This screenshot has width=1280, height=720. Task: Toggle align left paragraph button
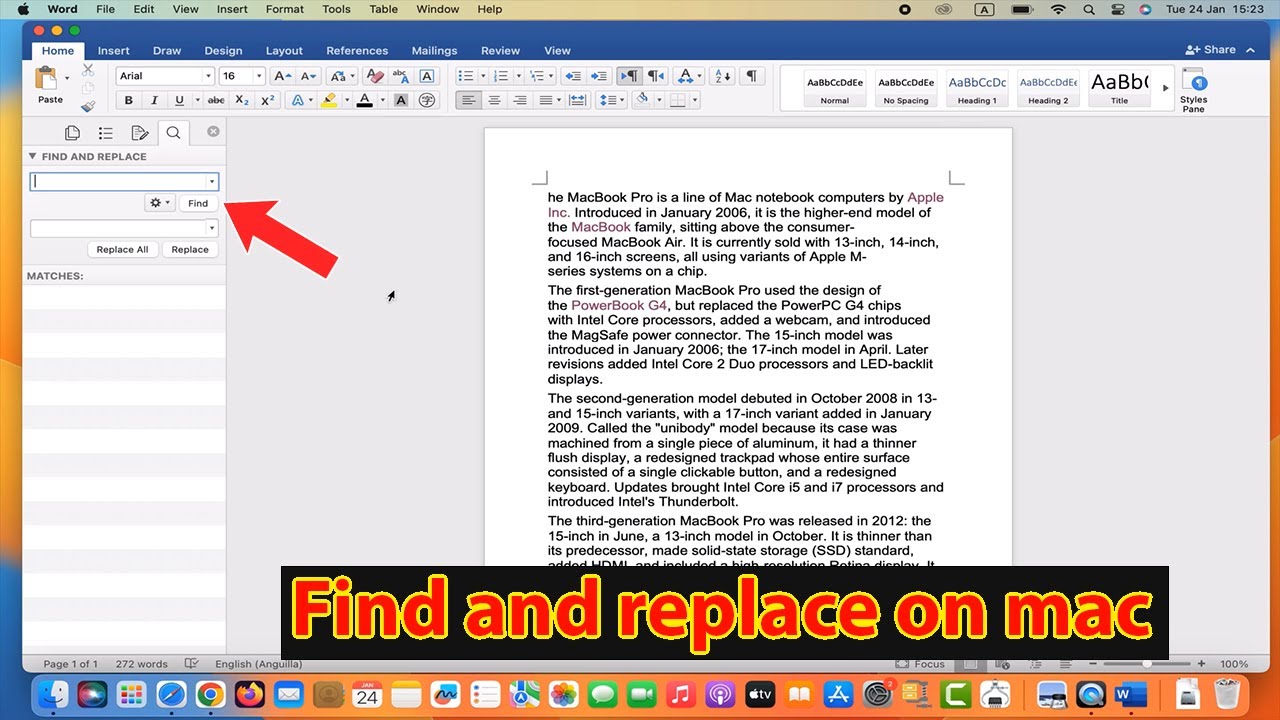pyautogui.click(x=468, y=100)
